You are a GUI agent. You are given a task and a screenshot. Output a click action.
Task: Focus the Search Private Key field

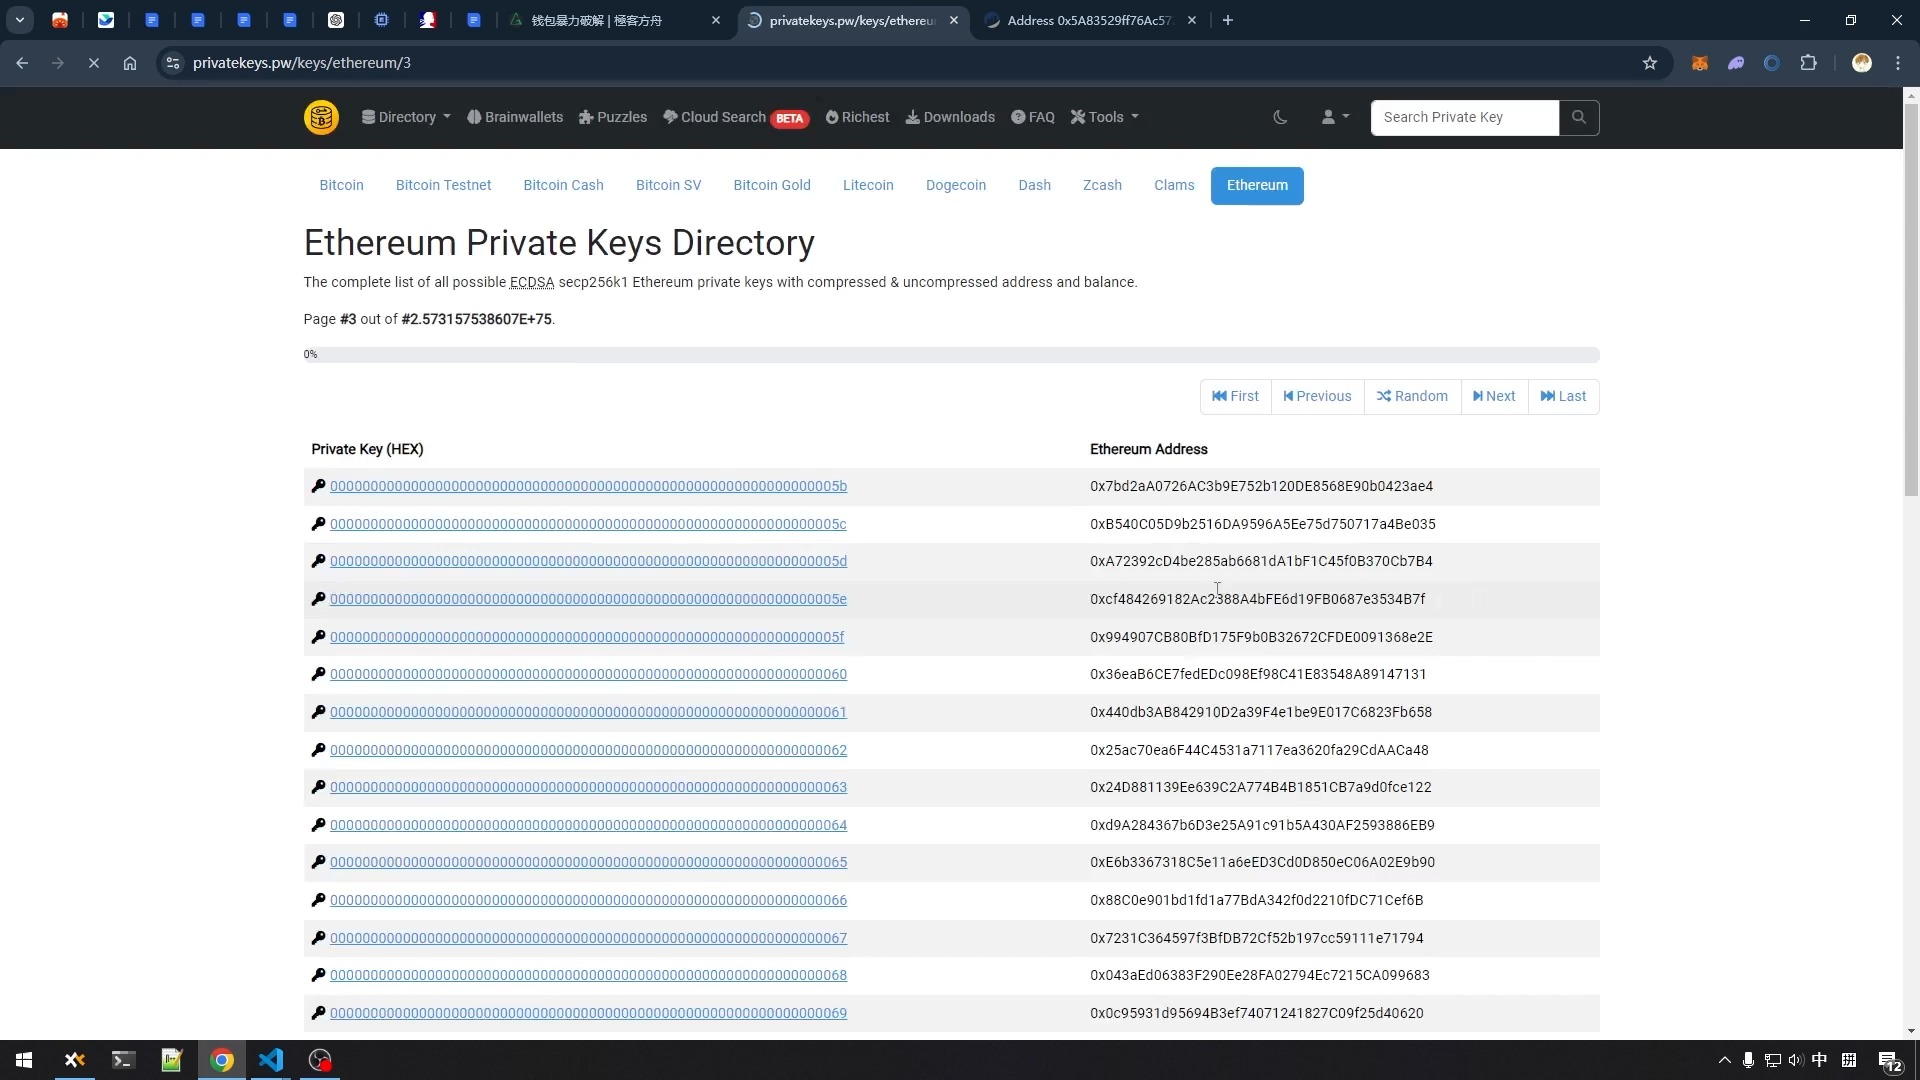1464,118
